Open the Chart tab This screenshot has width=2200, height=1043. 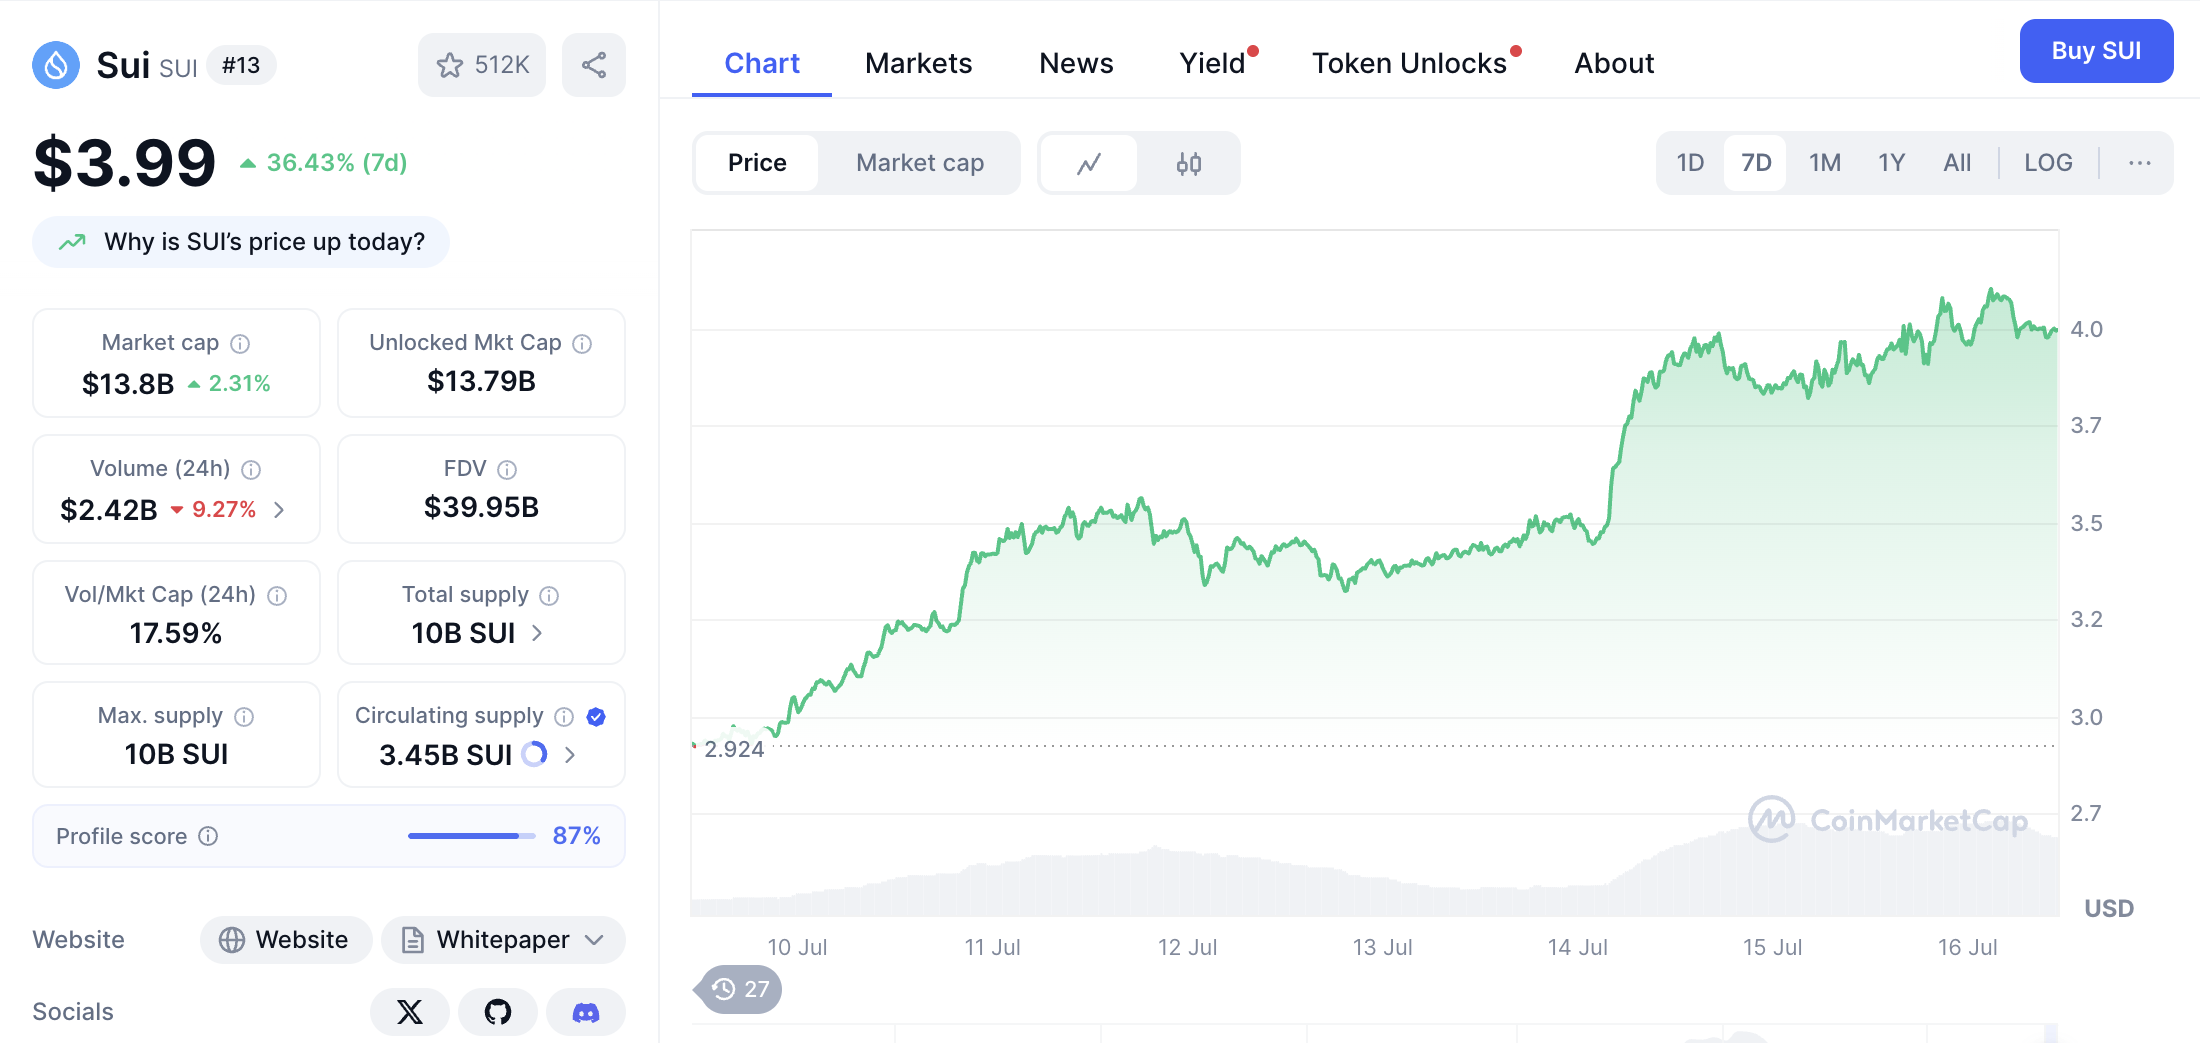click(x=762, y=63)
